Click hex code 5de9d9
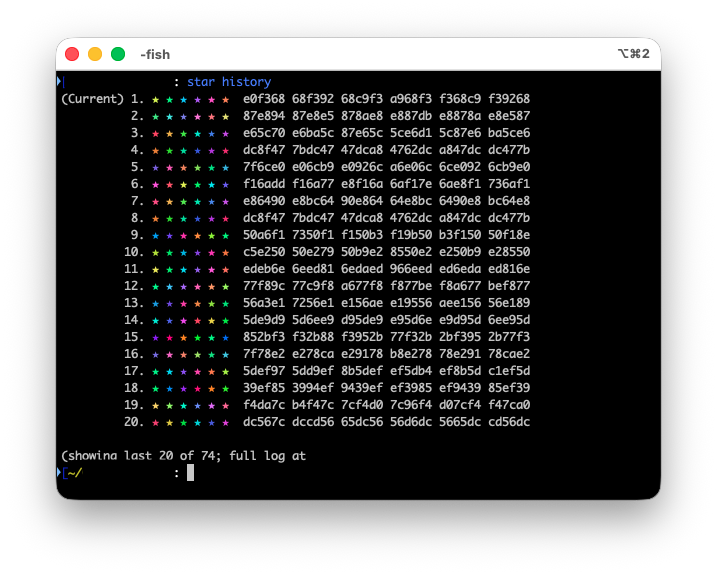717x574 pixels. pos(264,319)
